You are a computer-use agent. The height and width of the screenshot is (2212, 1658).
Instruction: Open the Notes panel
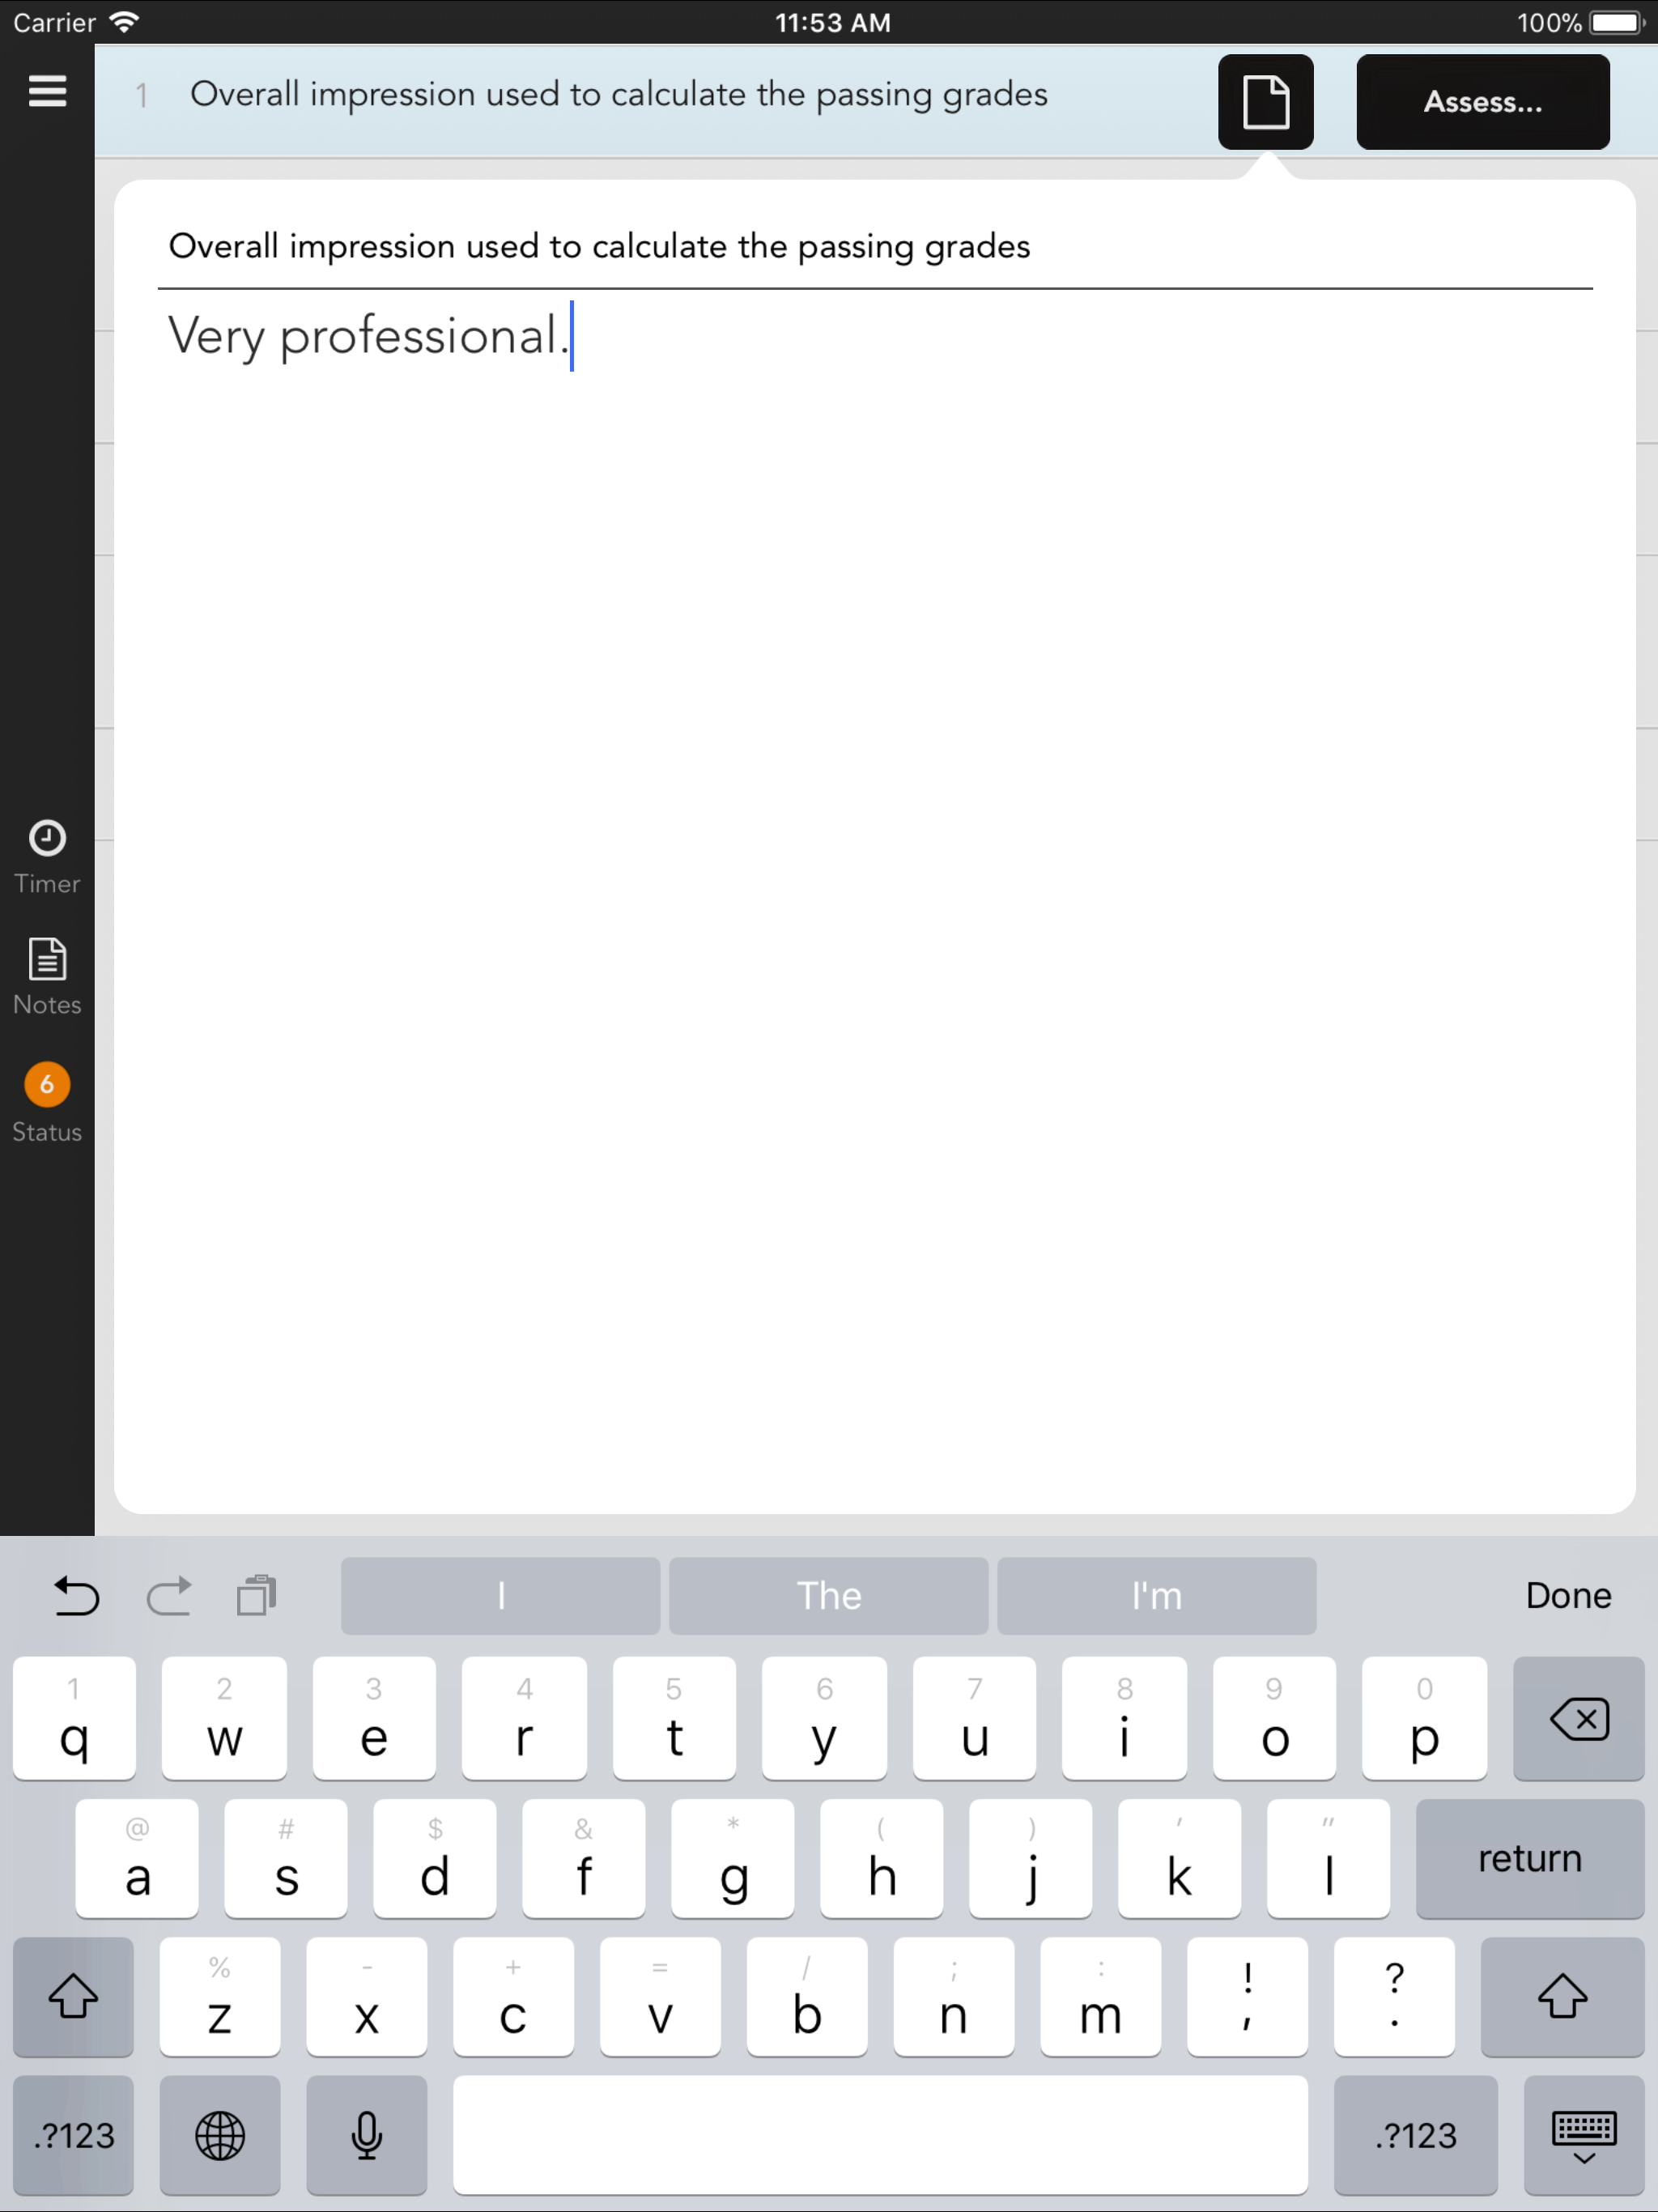(47, 977)
